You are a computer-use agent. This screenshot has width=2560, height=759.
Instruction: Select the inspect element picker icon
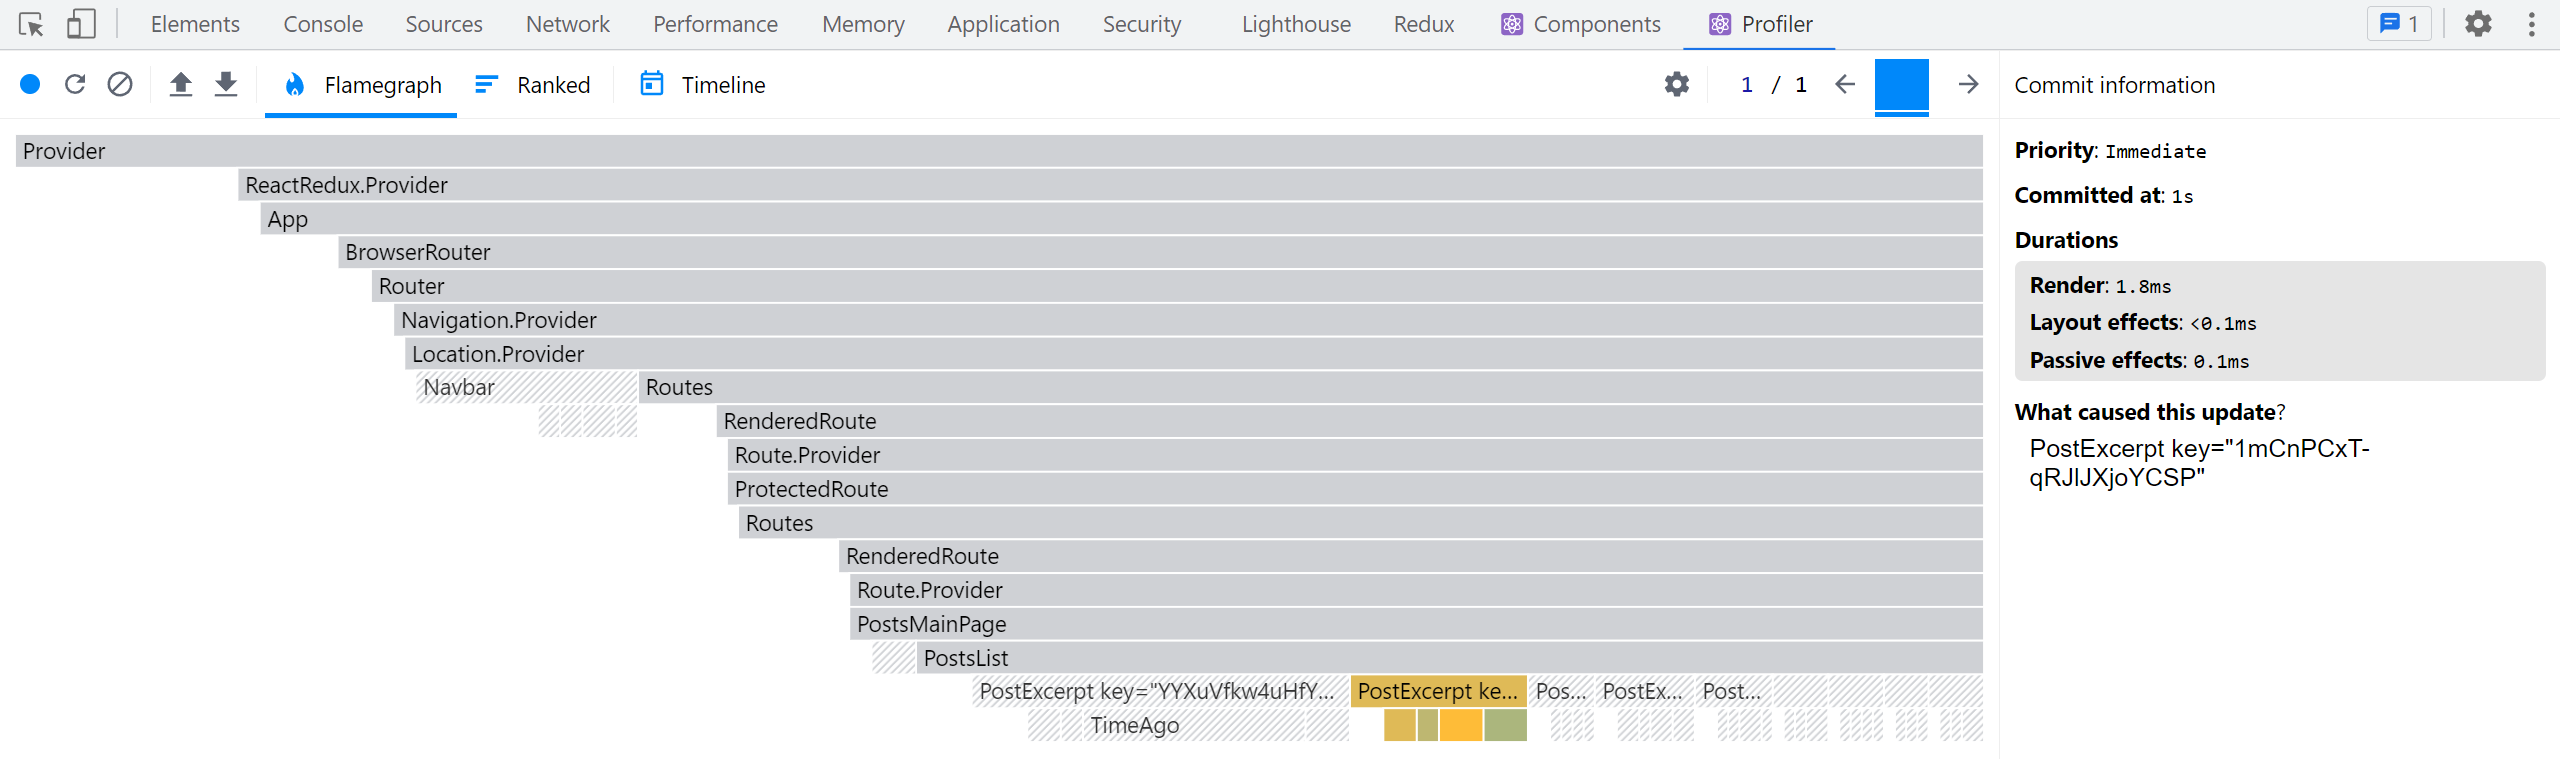click(31, 24)
